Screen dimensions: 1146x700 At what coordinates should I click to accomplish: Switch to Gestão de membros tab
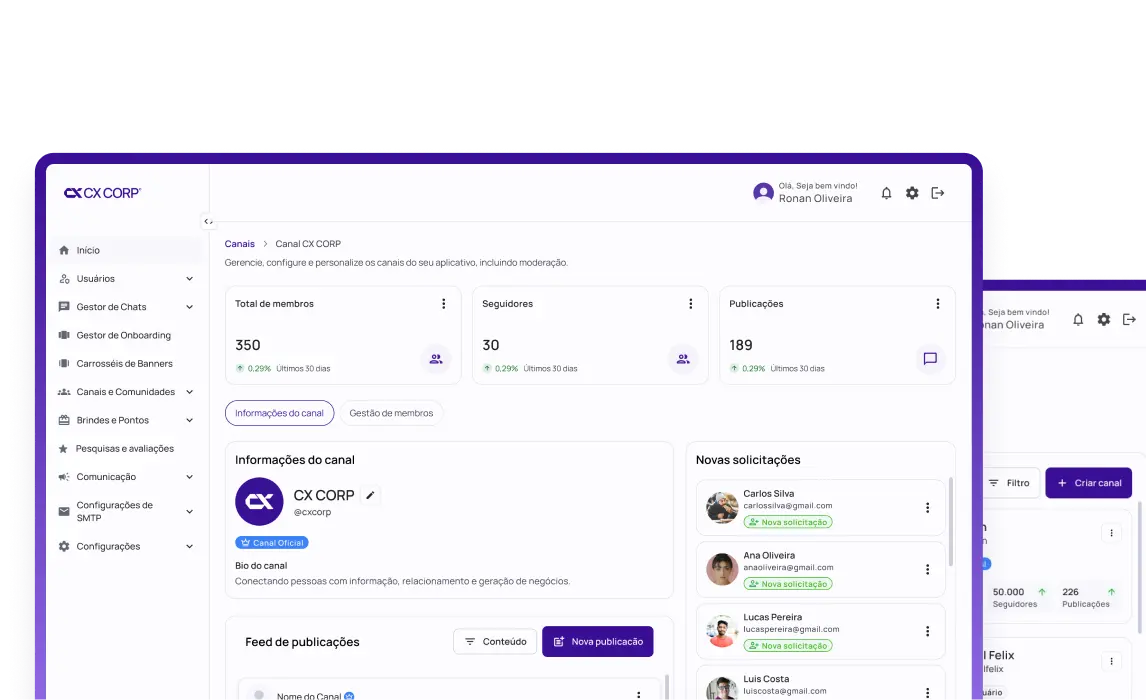click(x=391, y=413)
